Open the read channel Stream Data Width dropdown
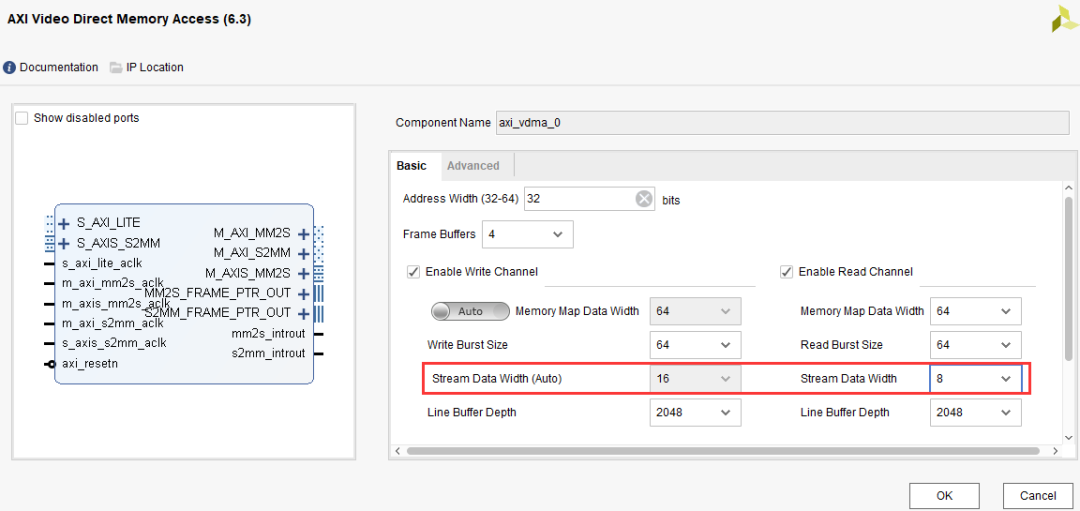 [975, 379]
